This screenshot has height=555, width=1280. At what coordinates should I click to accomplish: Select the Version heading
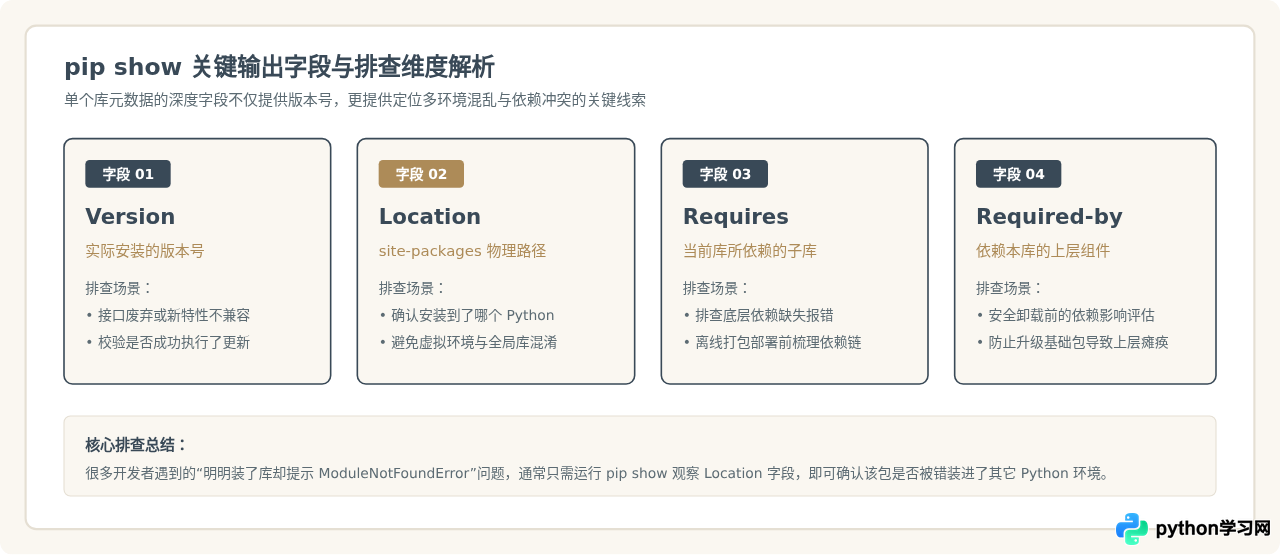(130, 217)
